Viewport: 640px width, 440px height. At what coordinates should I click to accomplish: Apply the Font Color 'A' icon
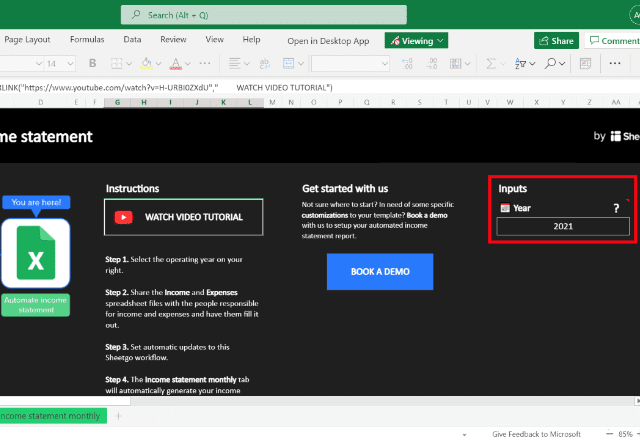click(176, 63)
